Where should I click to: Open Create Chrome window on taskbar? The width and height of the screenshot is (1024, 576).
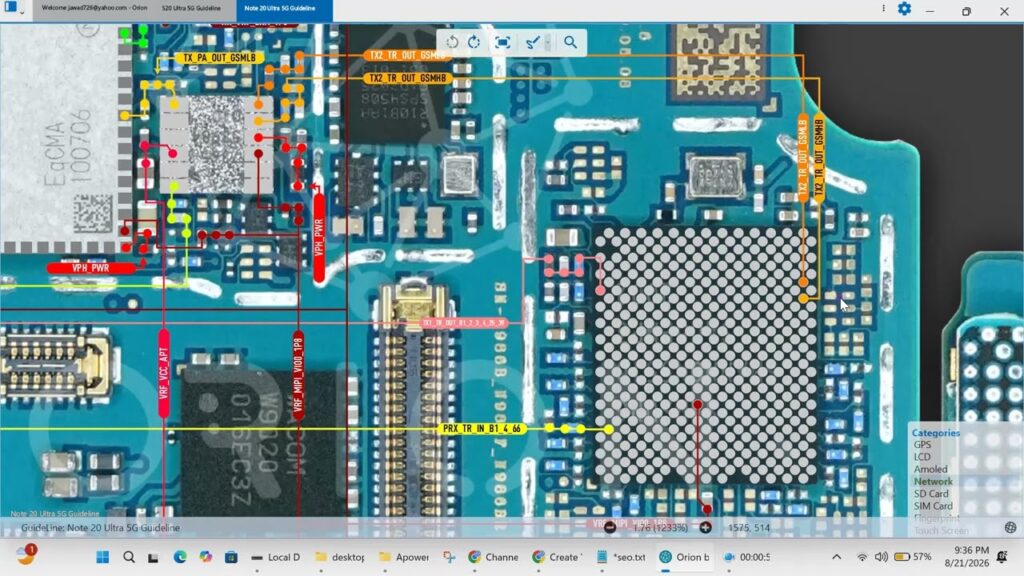557,557
